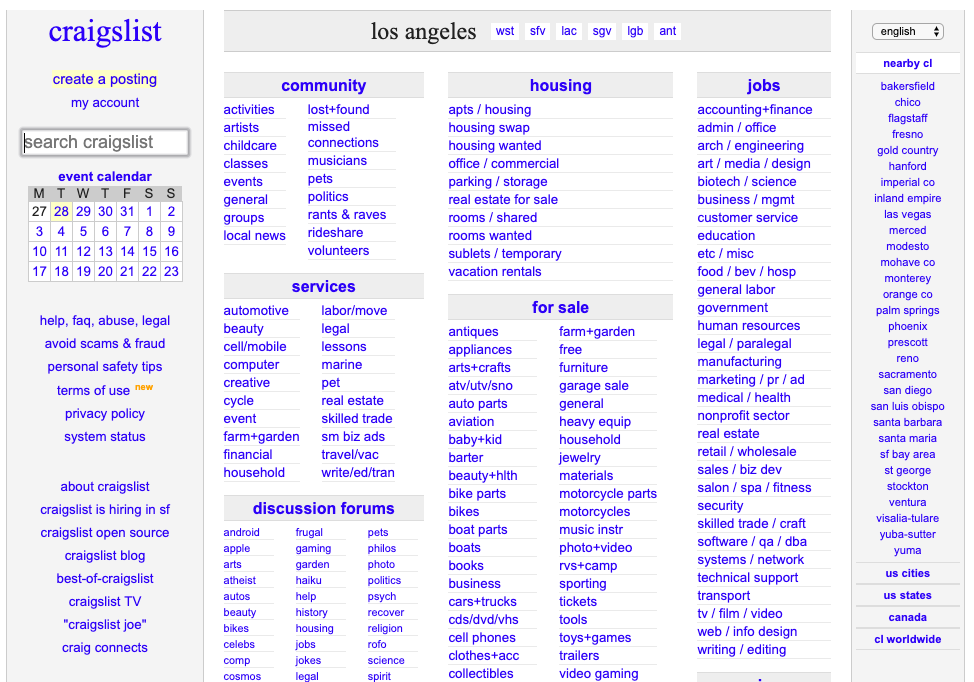Select the ant area tab
This screenshot has width=974, height=682.
668,31
